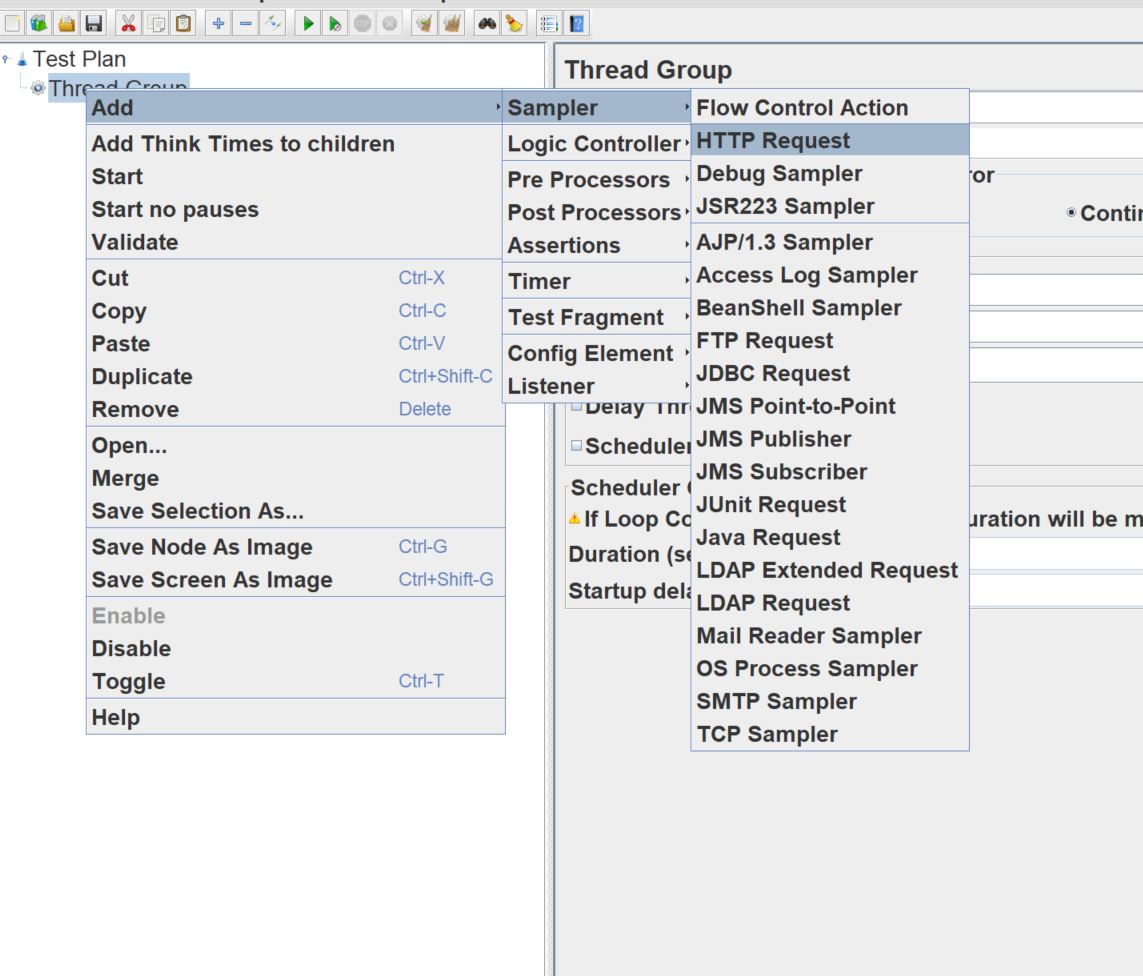Click the blue plus Expand All icon
The height and width of the screenshot is (976, 1143).
(219, 23)
